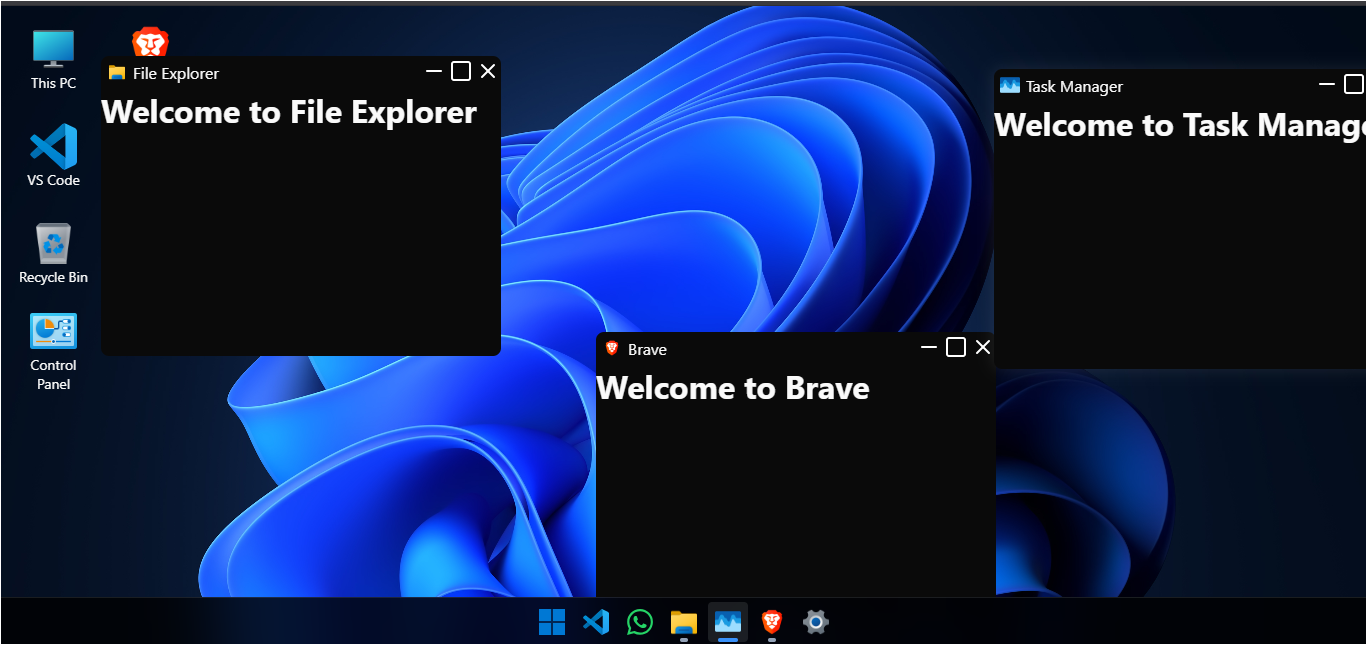Click the Brave icon in the taskbar
This screenshot has height=645, width=1367.
click(x=771, y=622)
